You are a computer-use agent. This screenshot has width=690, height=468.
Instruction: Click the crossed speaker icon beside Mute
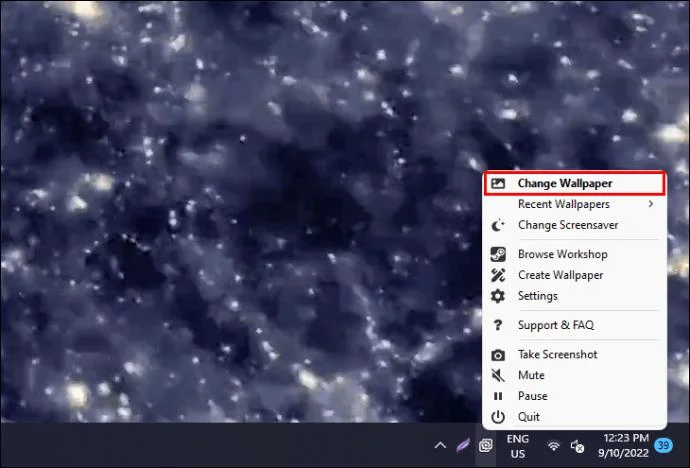[498, 375]
